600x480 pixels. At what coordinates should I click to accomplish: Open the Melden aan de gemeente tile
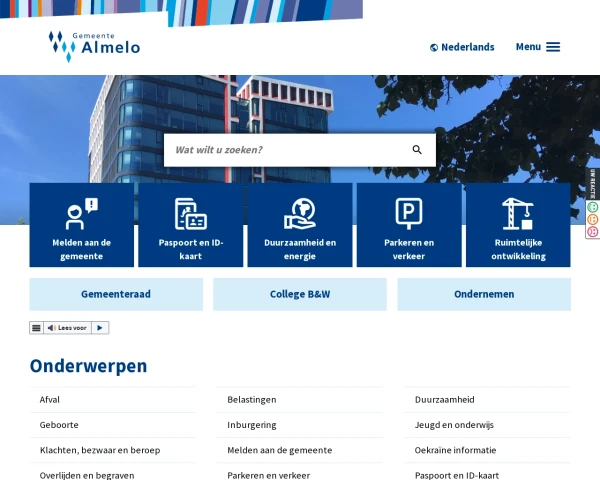(82, 225)
